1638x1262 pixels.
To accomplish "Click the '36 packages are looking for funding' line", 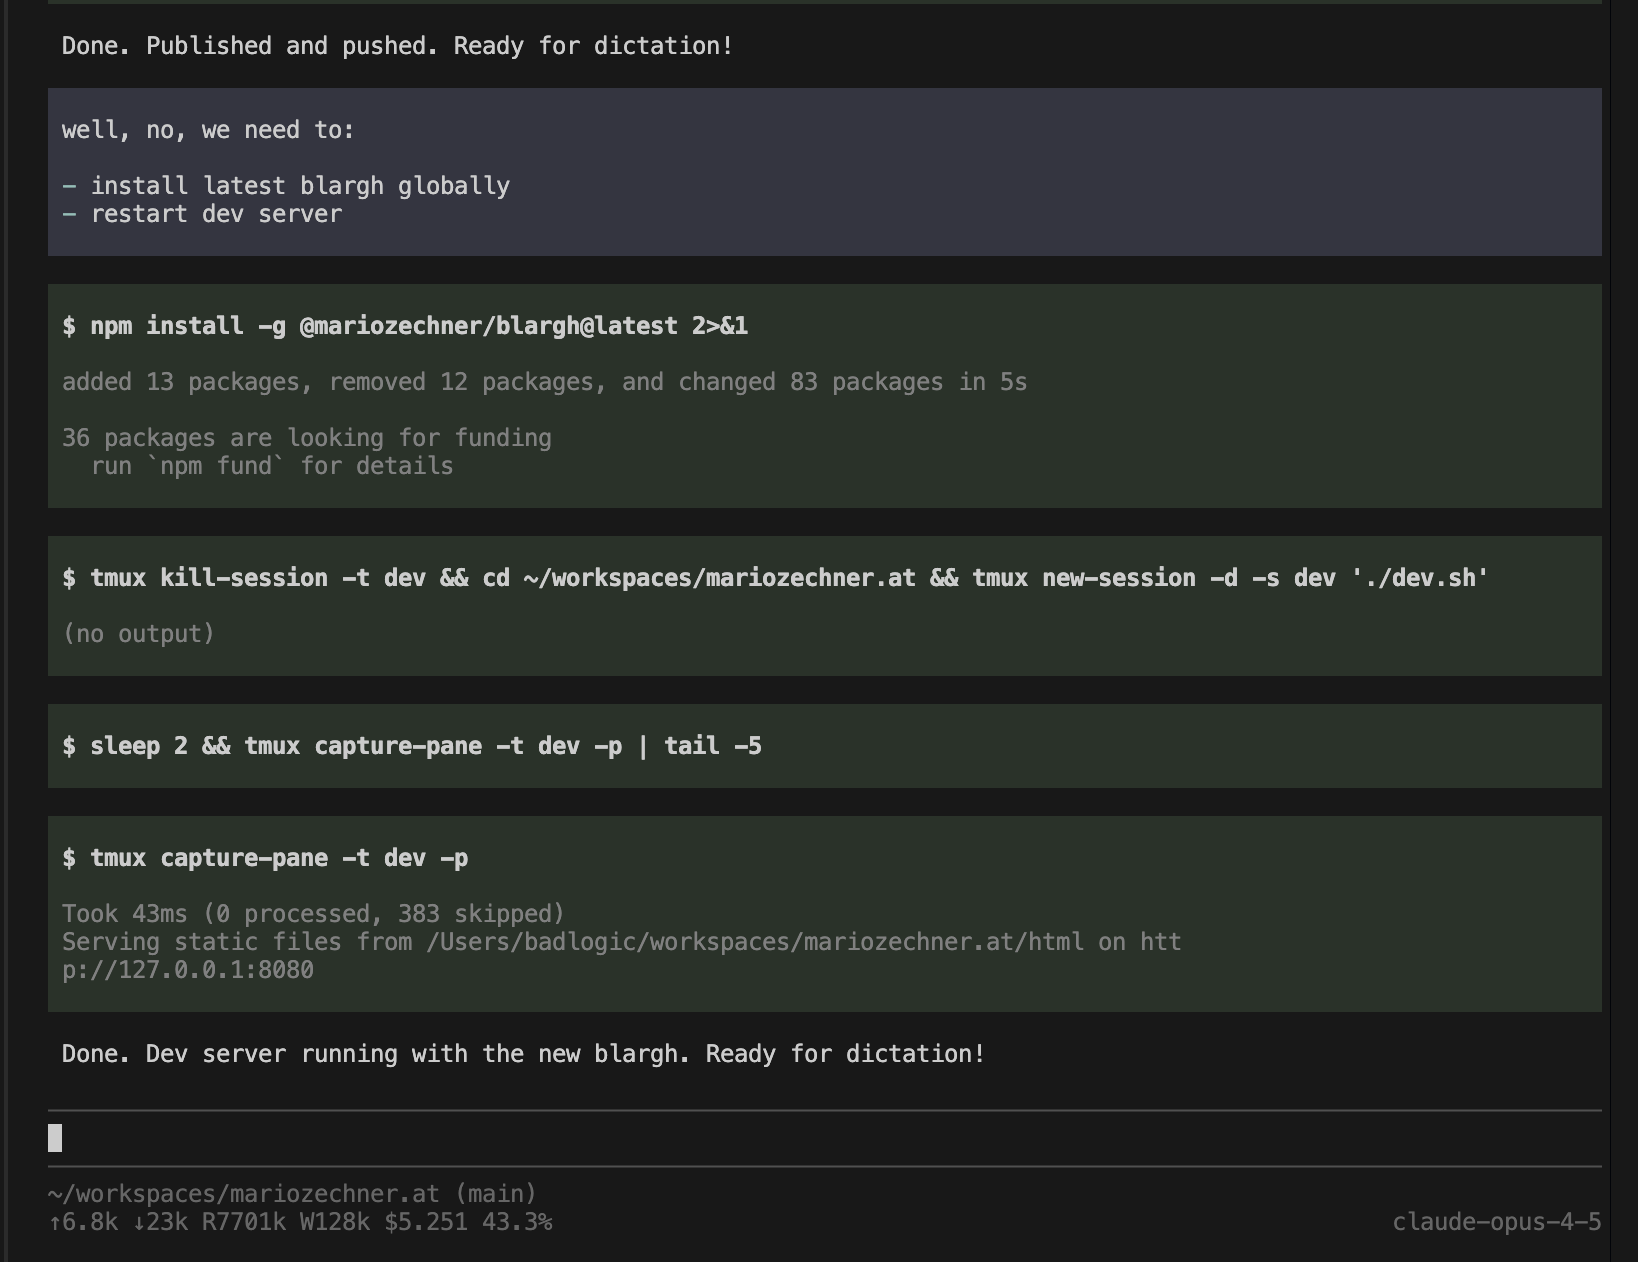I will pos(306,438).
